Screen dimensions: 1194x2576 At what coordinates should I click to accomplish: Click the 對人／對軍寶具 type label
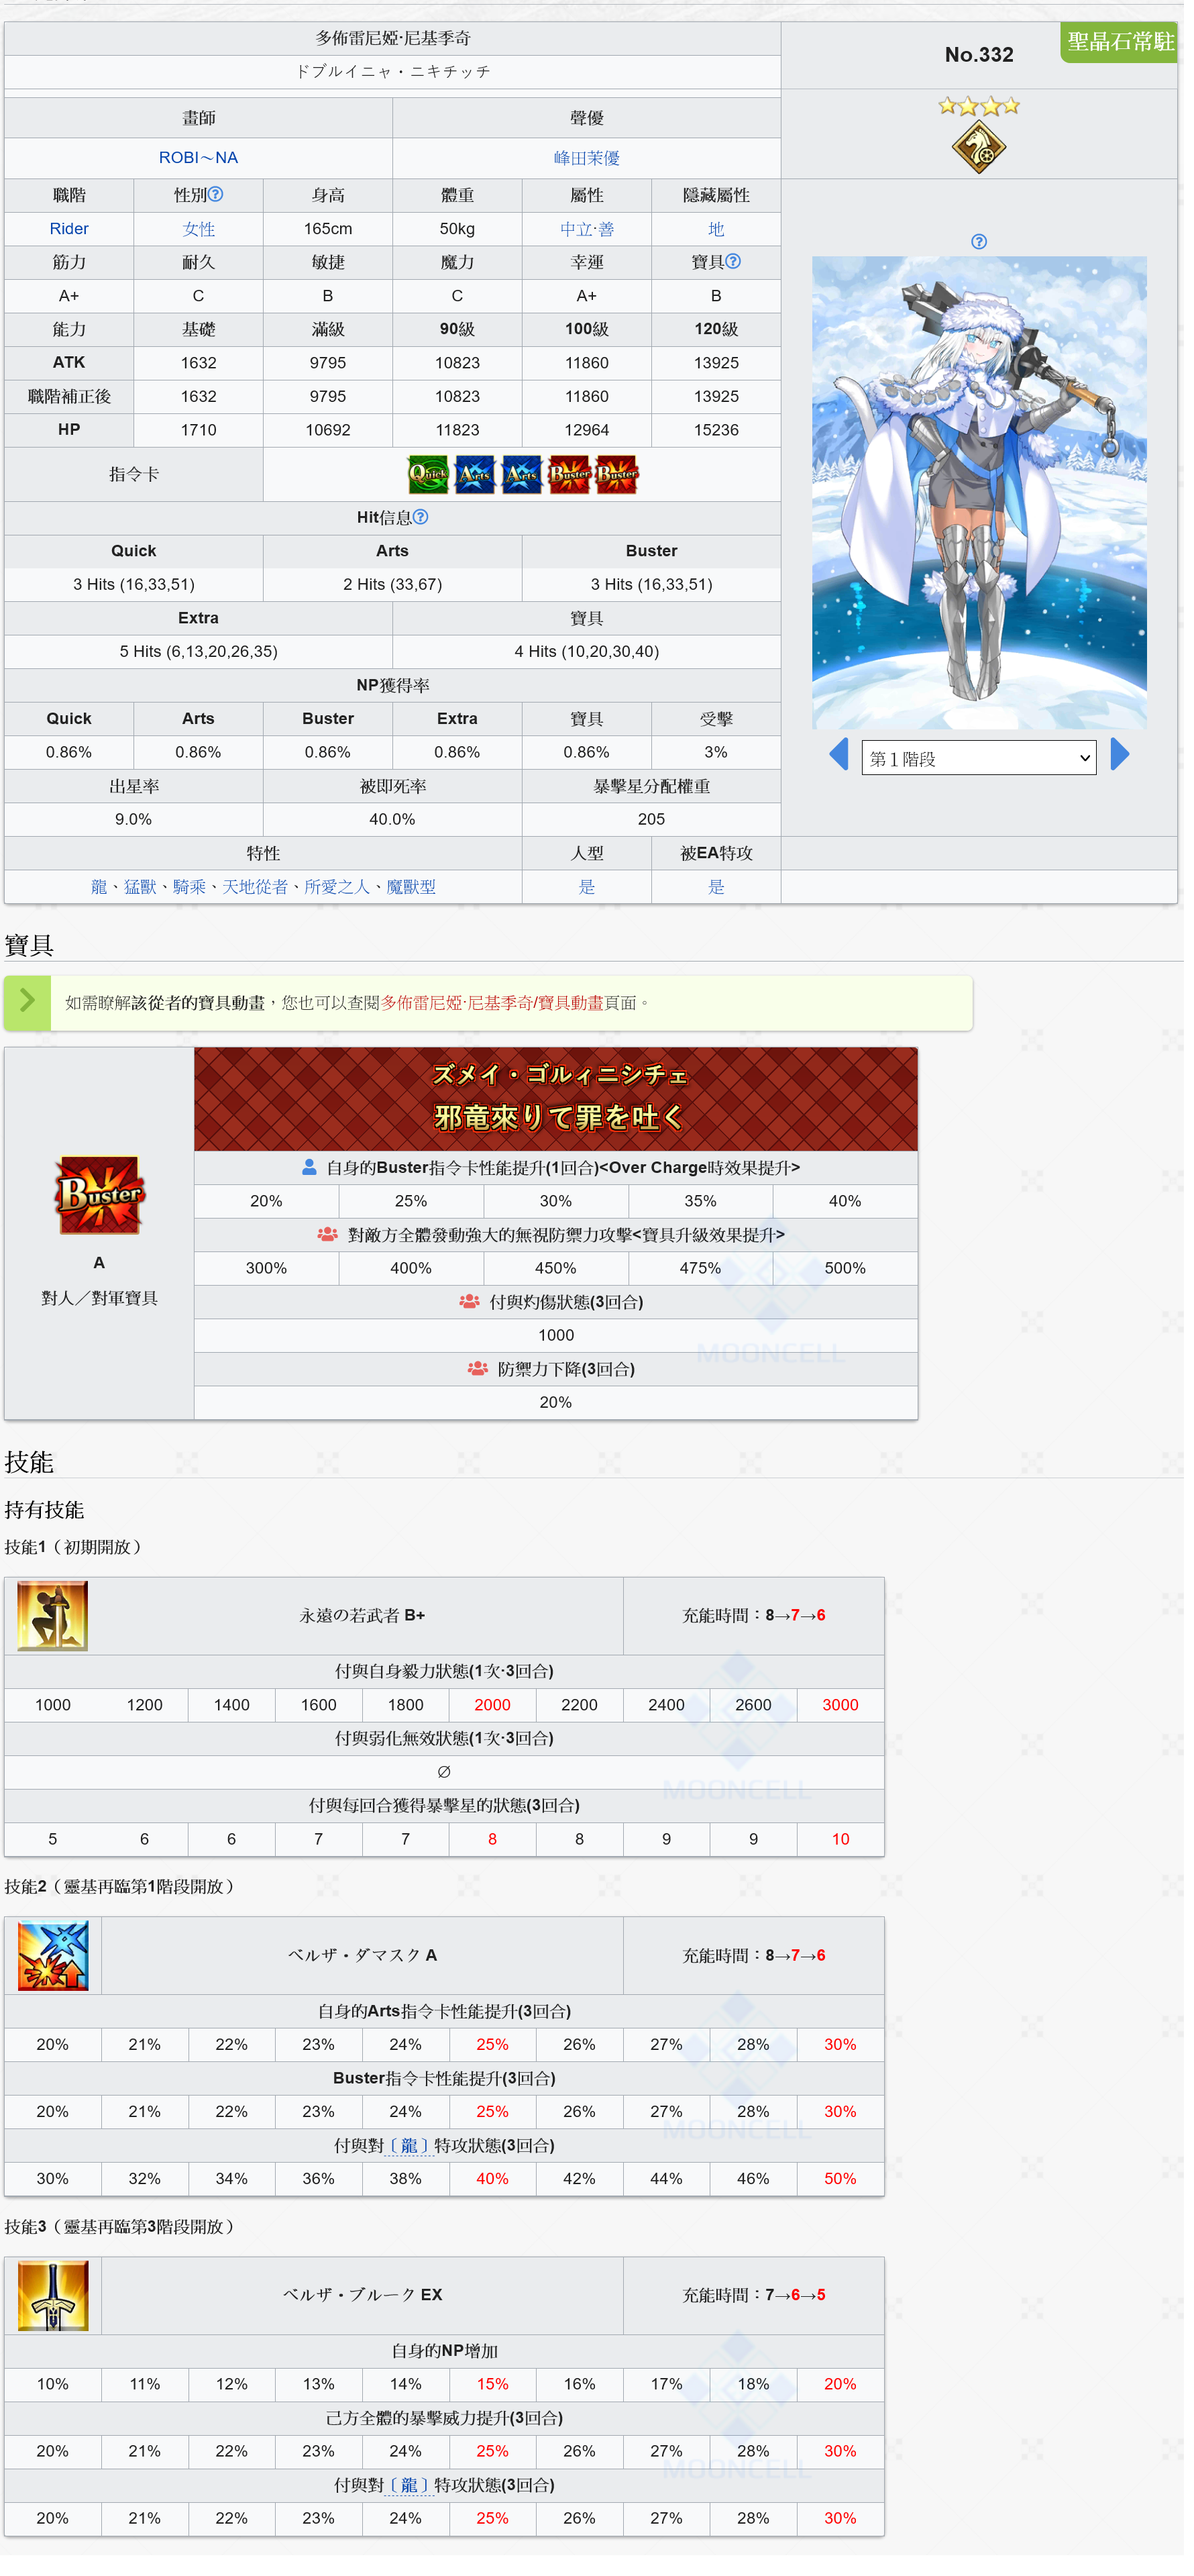click(x=100, y=1309)
